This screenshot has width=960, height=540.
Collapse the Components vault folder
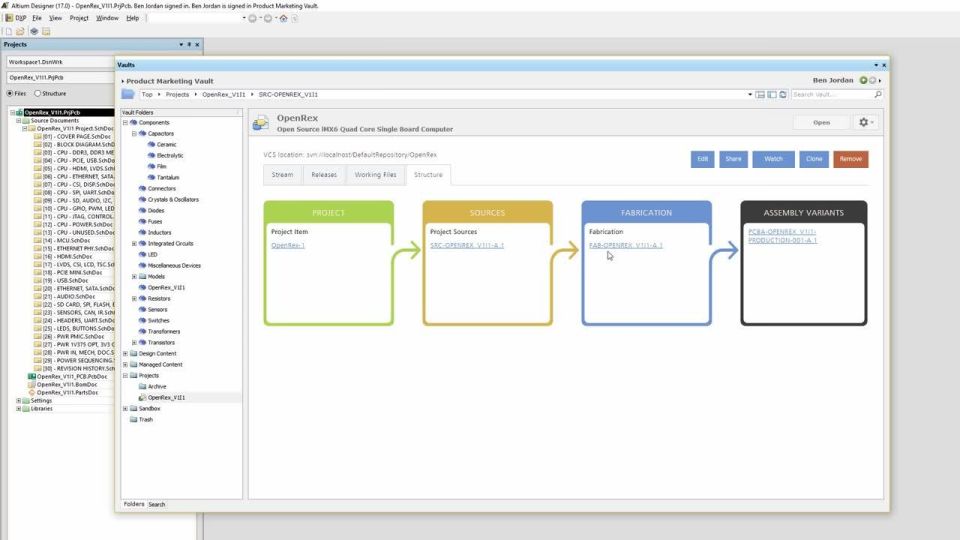pyautogui.click(x=126, y=122)
